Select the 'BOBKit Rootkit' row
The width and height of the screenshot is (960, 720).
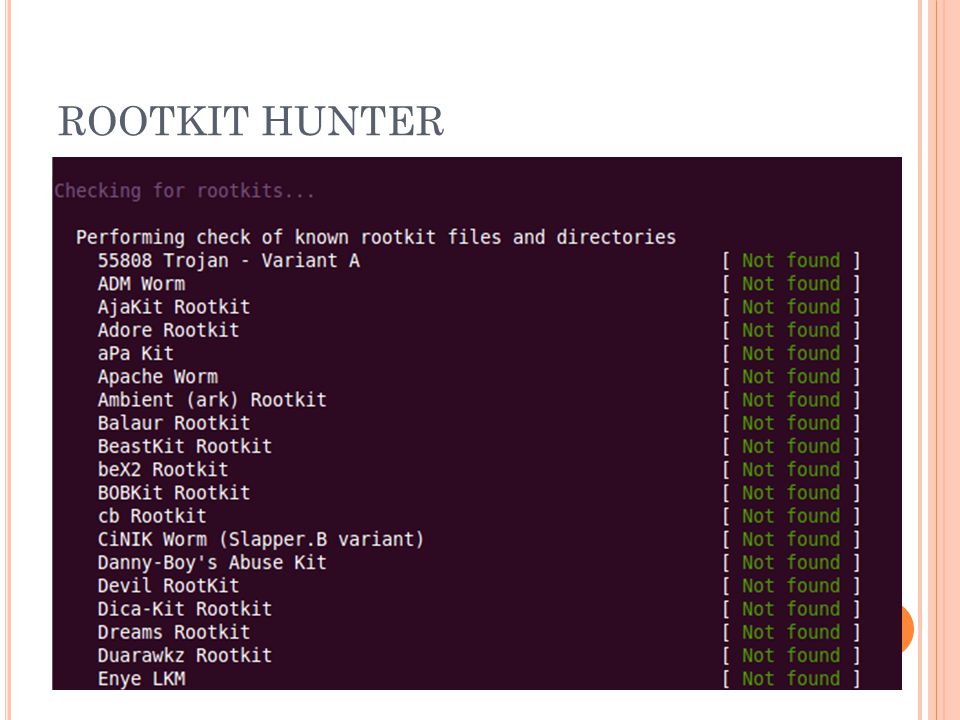coord(174,493)
